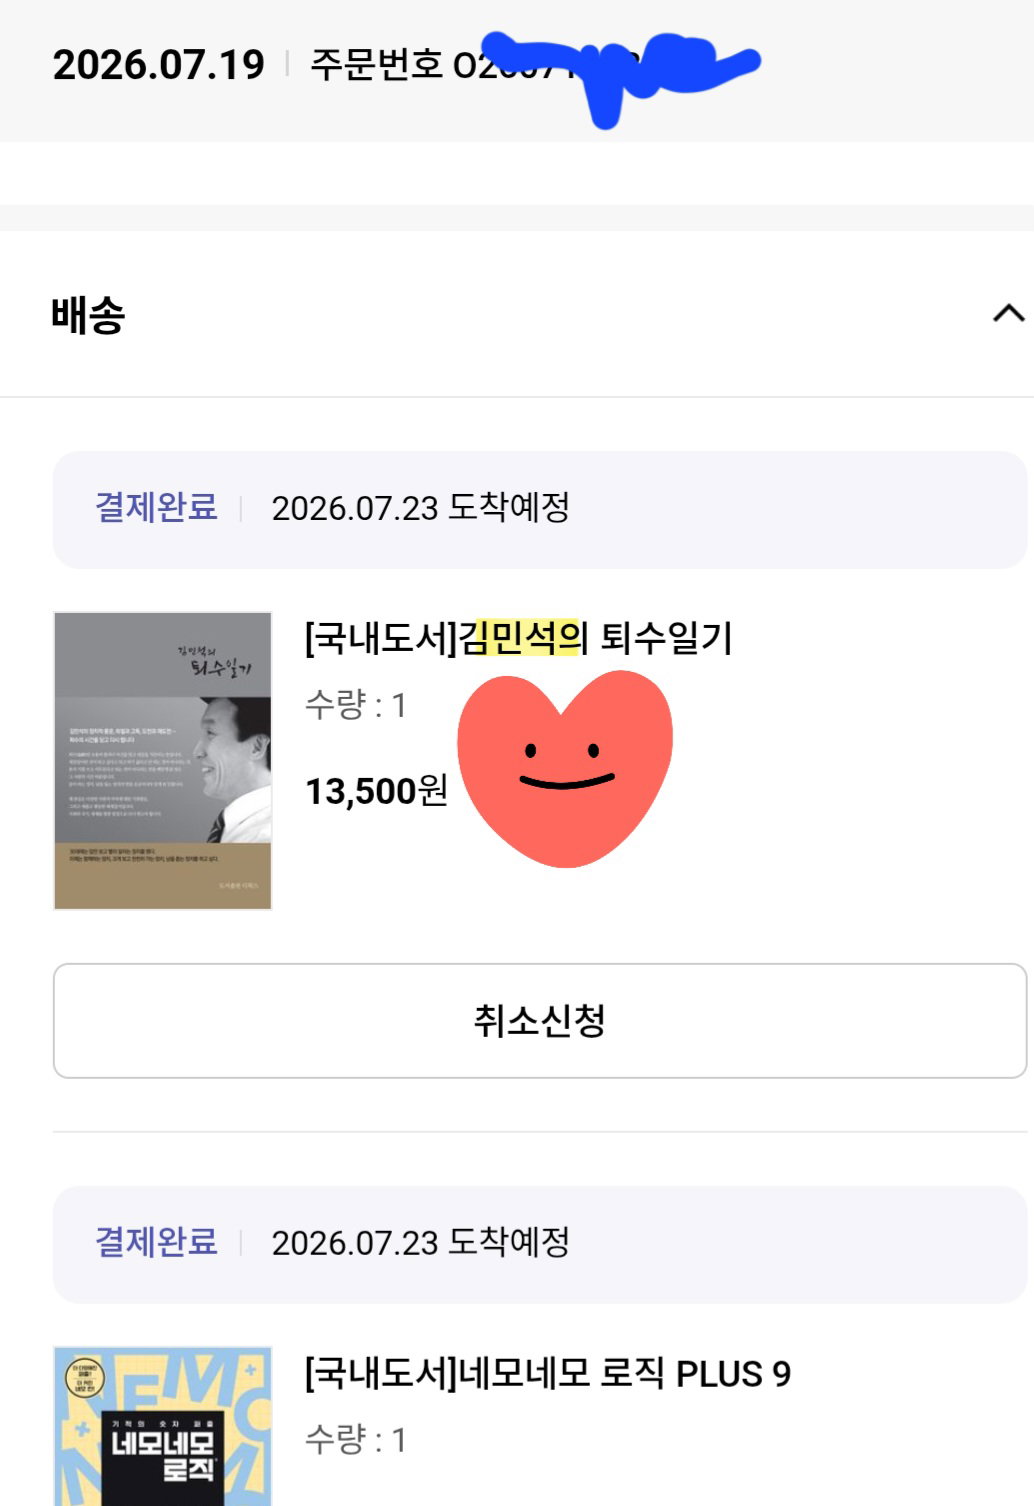Click the 네모네모 로직 text on the book cover
The image size is (1034, 1506).
pos(163,1456)
